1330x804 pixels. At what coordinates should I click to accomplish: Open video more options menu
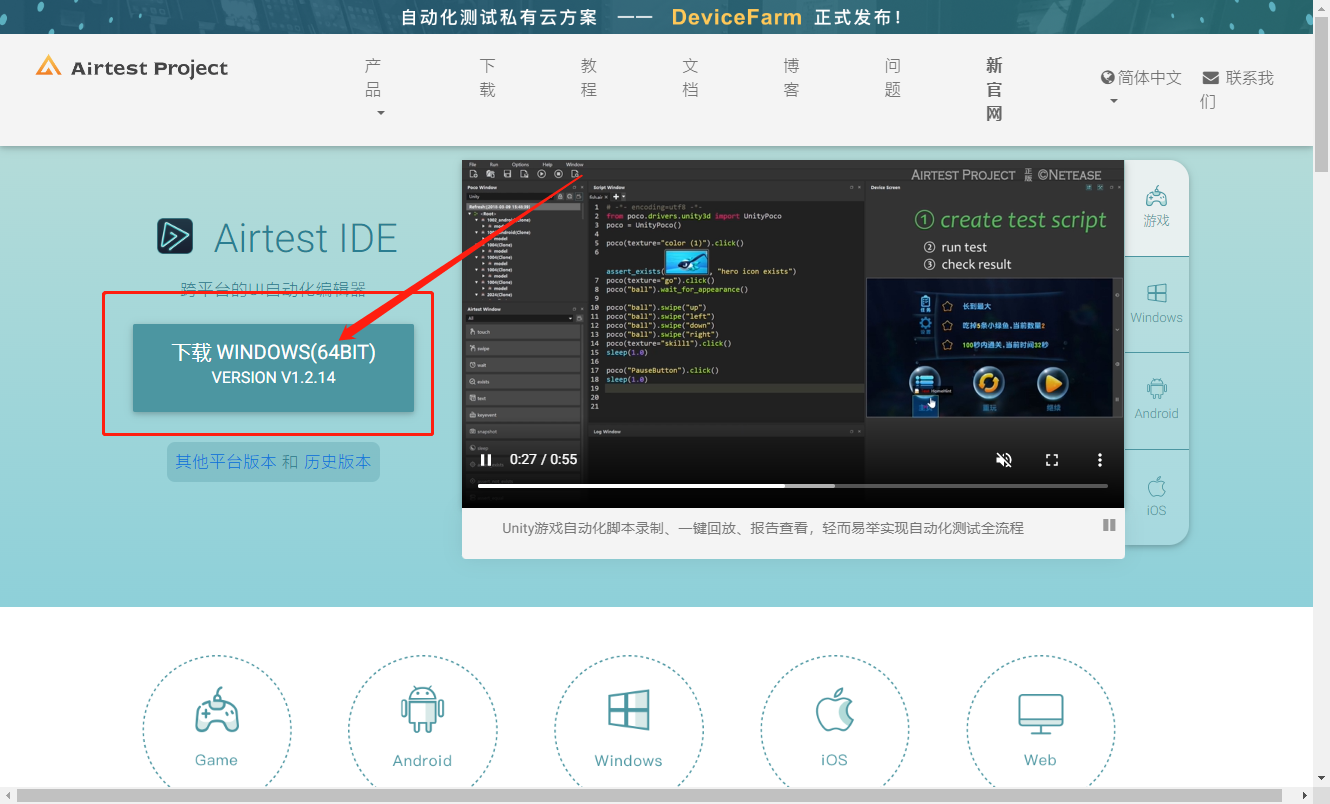click(1100, 460)
